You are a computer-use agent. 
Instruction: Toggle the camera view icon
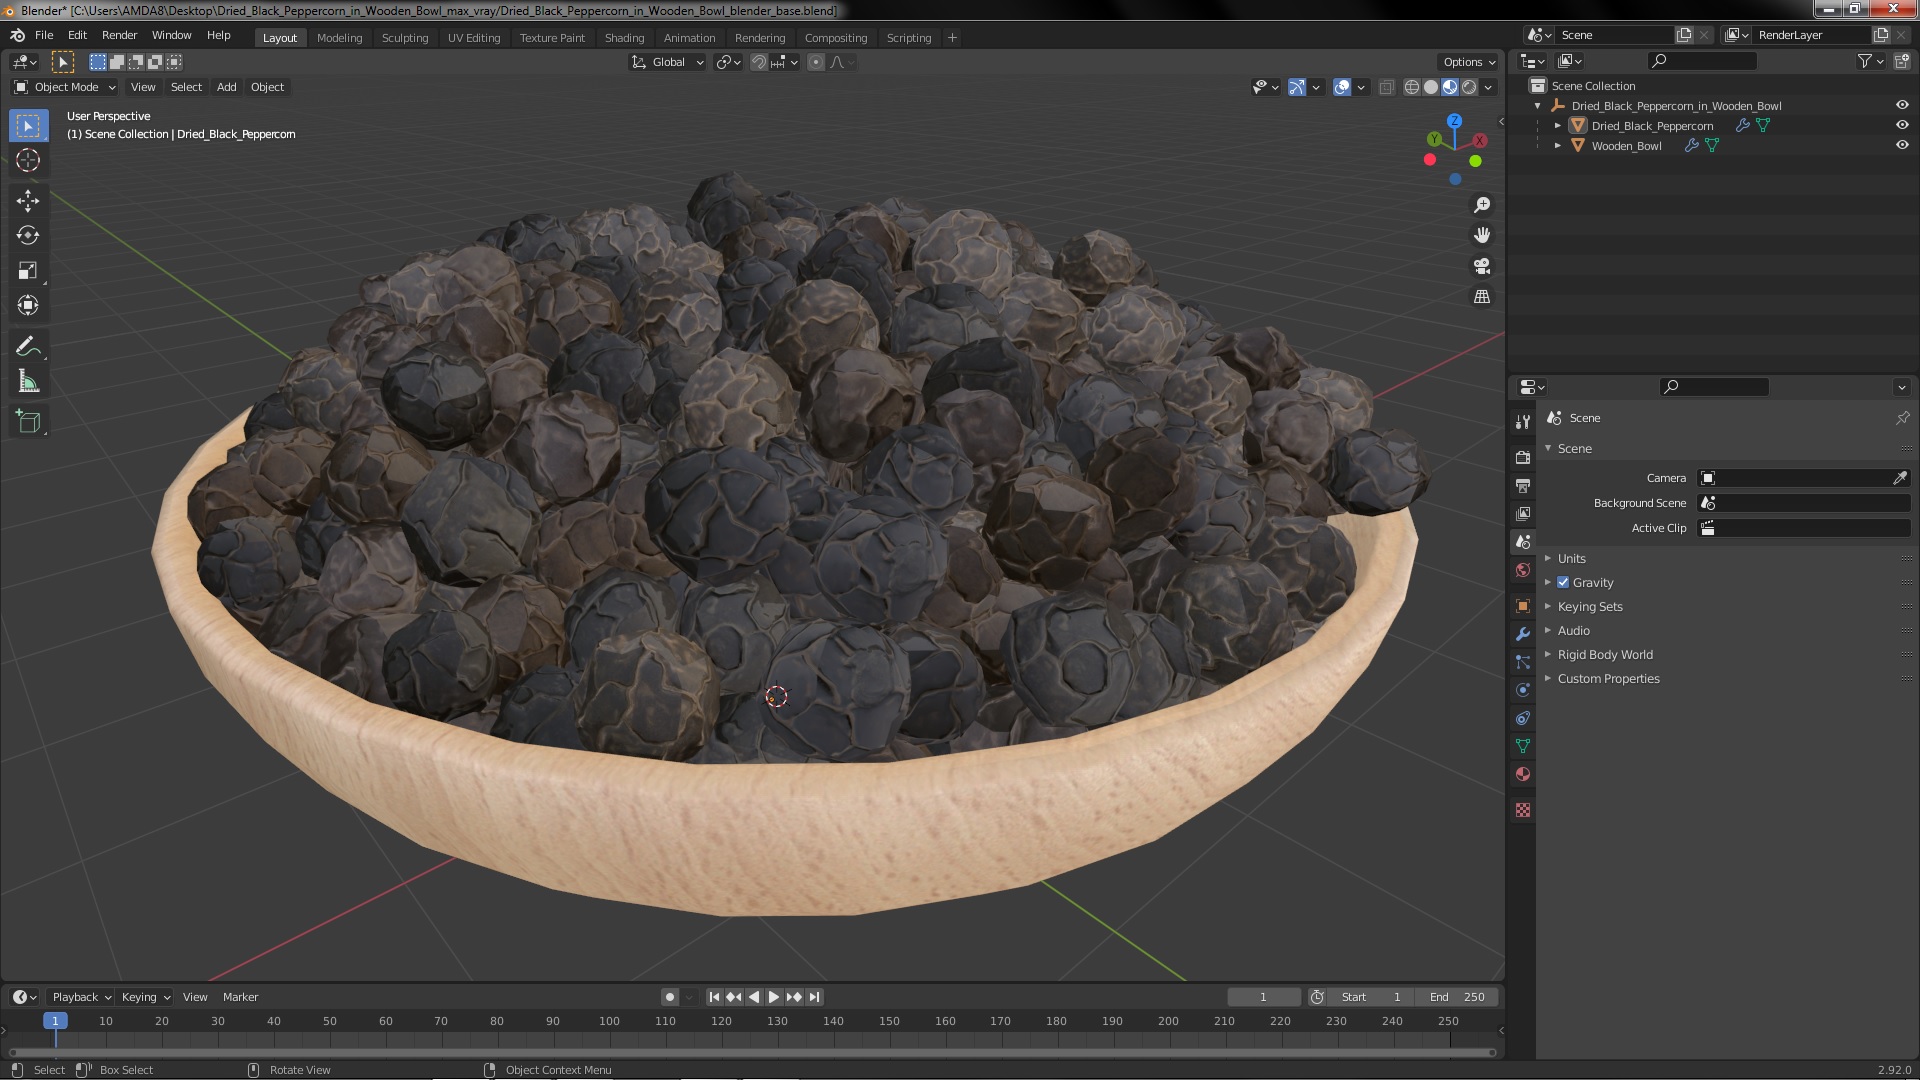[1482, 266]
